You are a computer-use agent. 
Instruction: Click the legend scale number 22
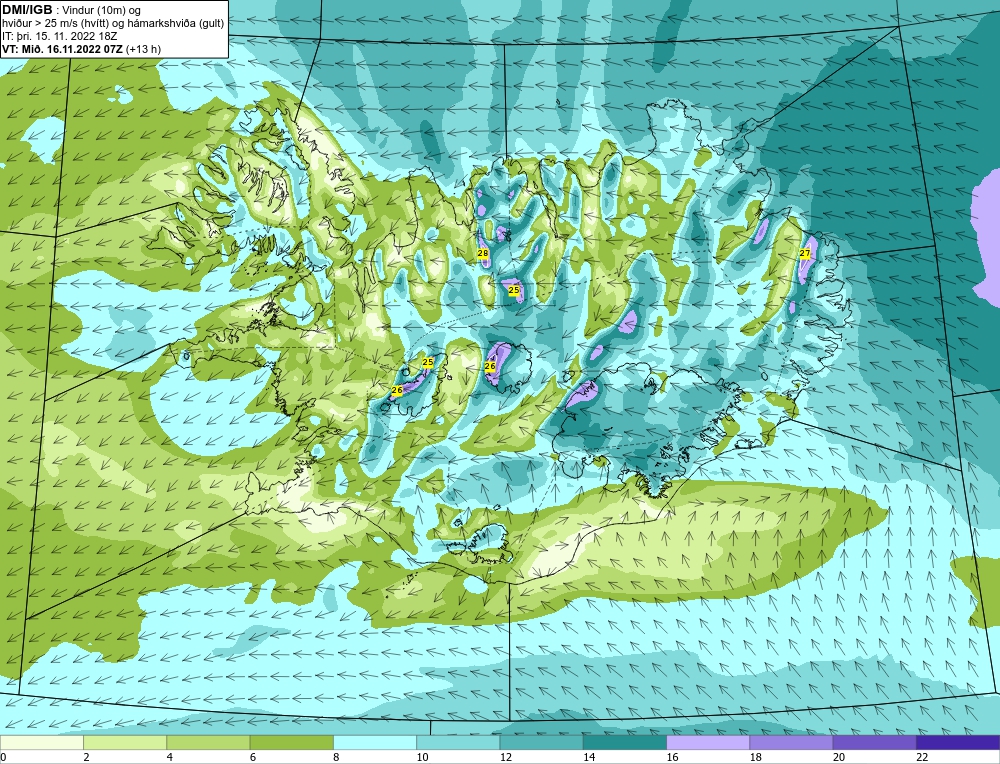pyautogui.click(x=922, y=758)
